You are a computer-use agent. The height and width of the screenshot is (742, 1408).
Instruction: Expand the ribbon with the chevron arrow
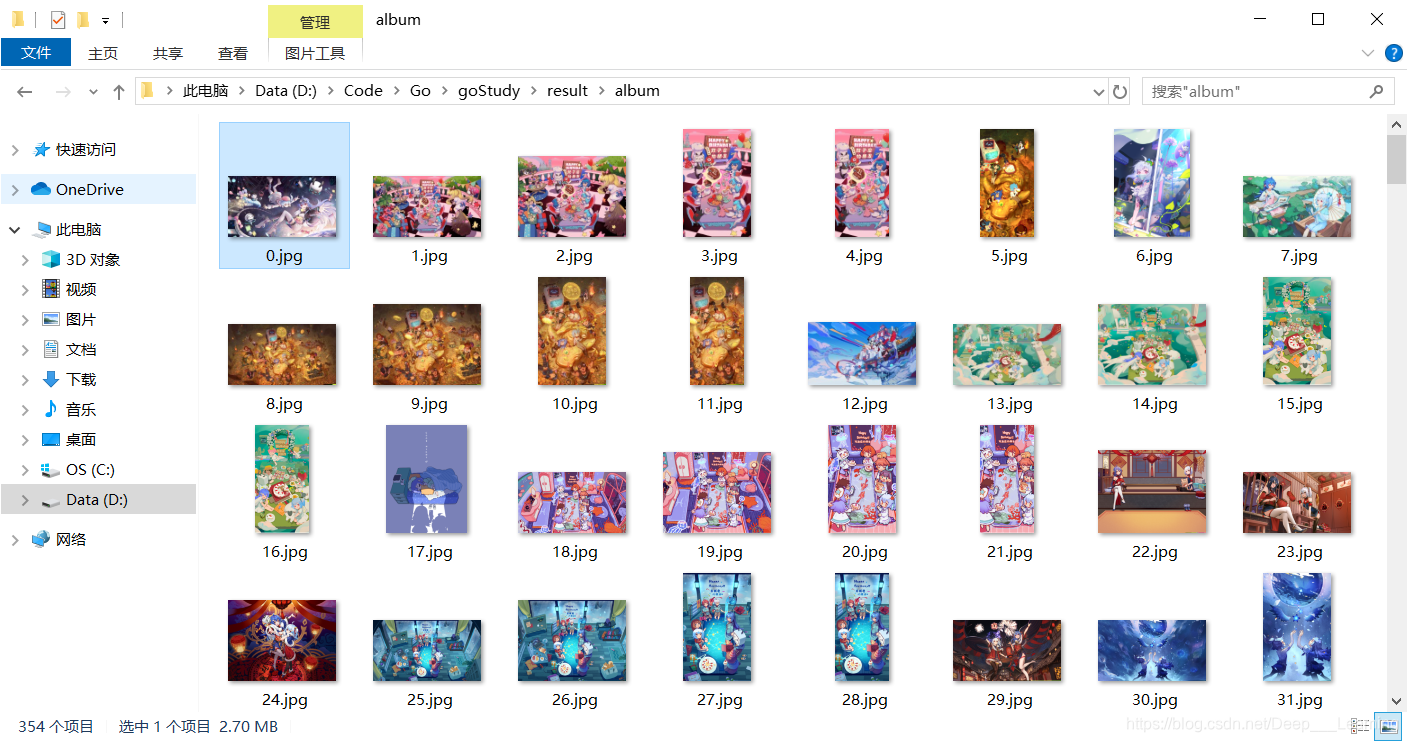[x=1368, y=53]
